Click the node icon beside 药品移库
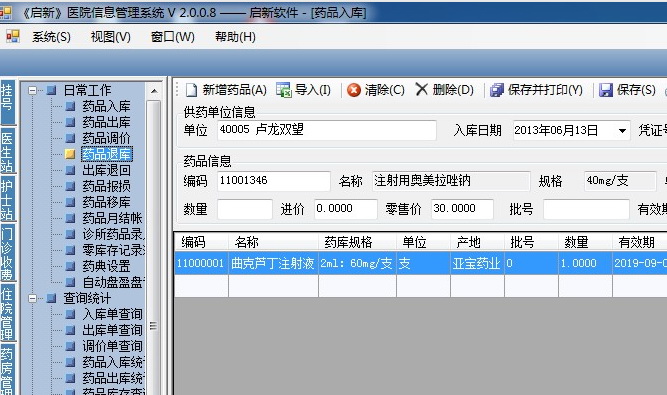This screenshot has height=395, width=667. (70, 202)
